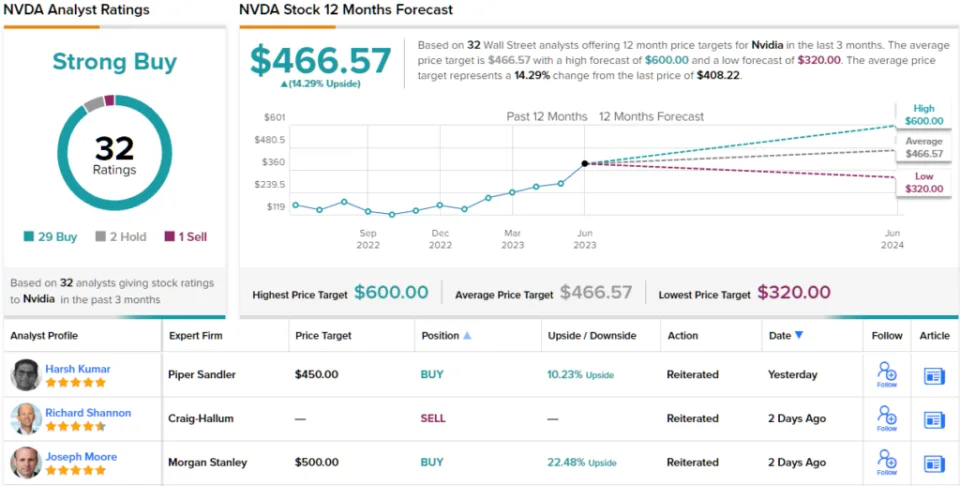
Task: Click Harsh Kumar's profile photo
Action: coord(26,375)
